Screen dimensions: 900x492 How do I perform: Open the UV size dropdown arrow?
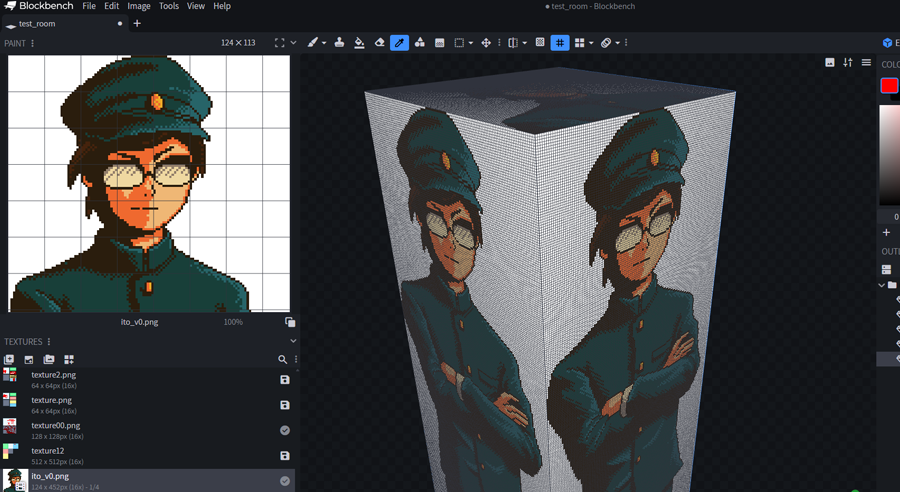pos(293,43)
